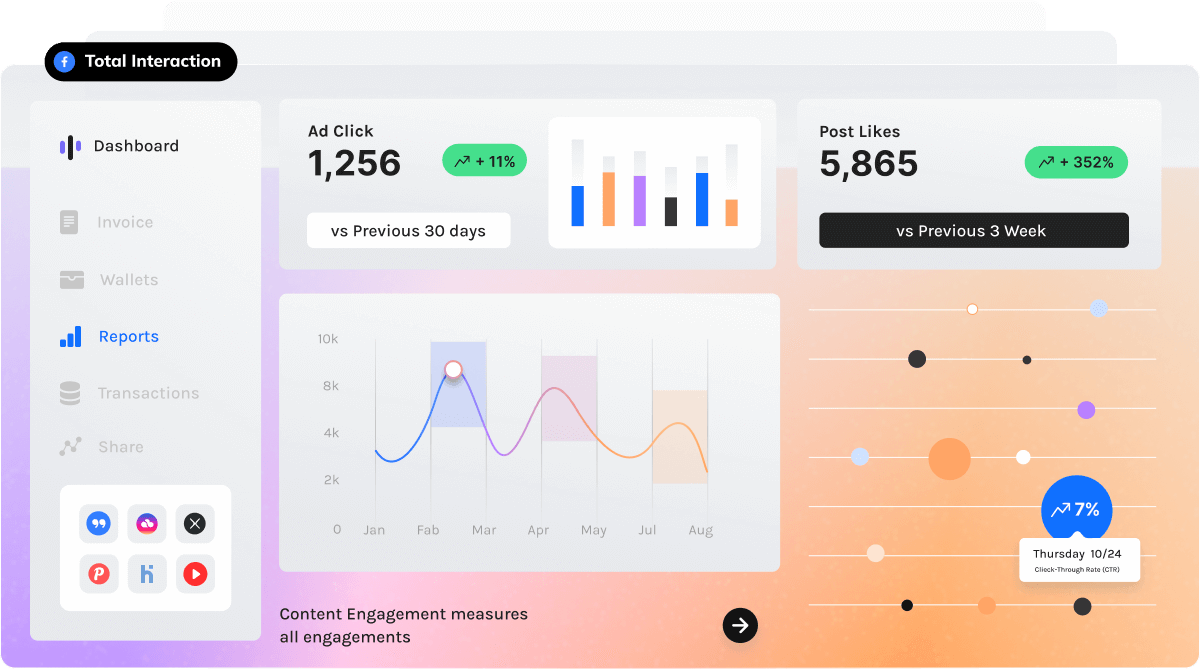
Task: Click the blue quotation marks app icon
Action: coord(98,522)
